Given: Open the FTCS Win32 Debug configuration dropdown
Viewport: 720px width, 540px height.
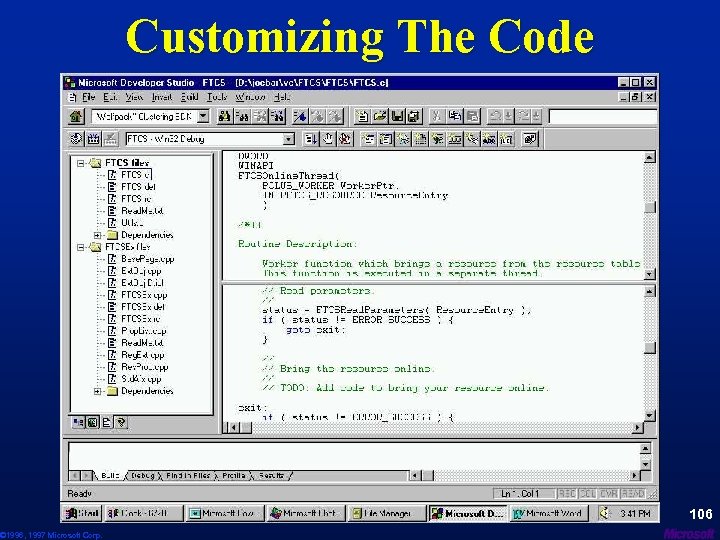Looking at the screenshot, I should pyautogui.click(x=288, y=139).
